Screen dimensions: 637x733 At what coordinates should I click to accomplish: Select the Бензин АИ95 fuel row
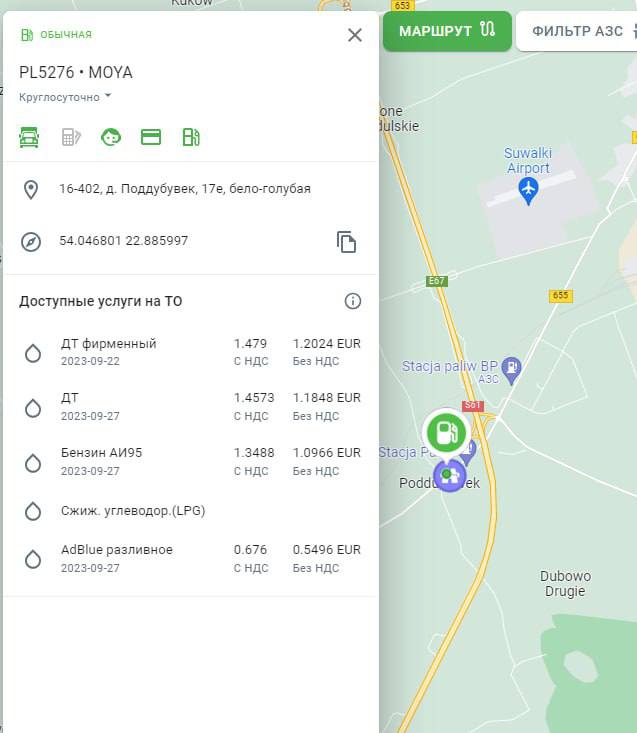tap(190, 461)
